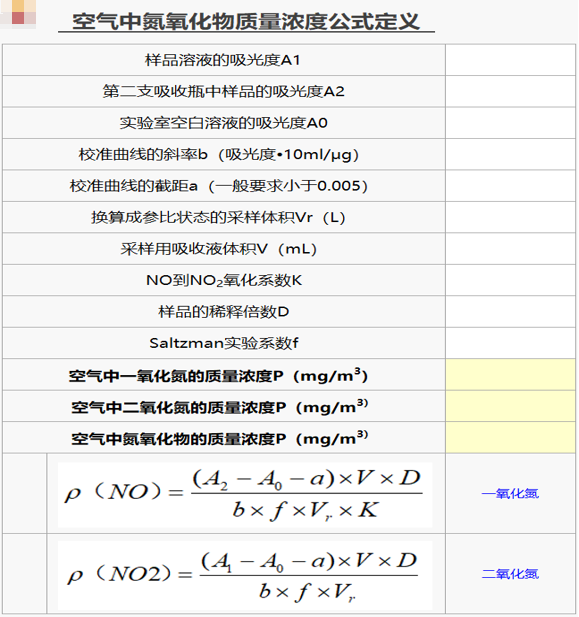This screenshot has height=617, width=579.
Task: Click the yellow result cell for 一氧化氮 concentration
Action: (x=511, y=375)
